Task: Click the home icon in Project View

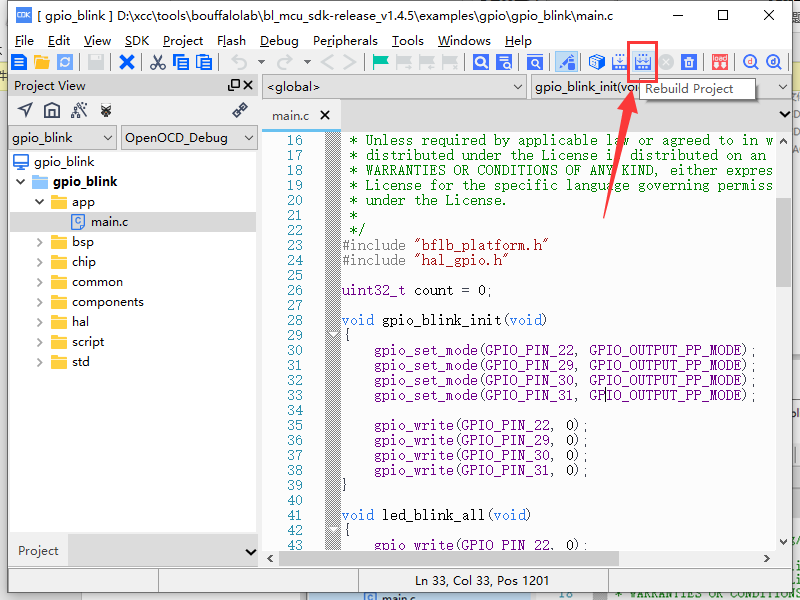Action: 52,110
